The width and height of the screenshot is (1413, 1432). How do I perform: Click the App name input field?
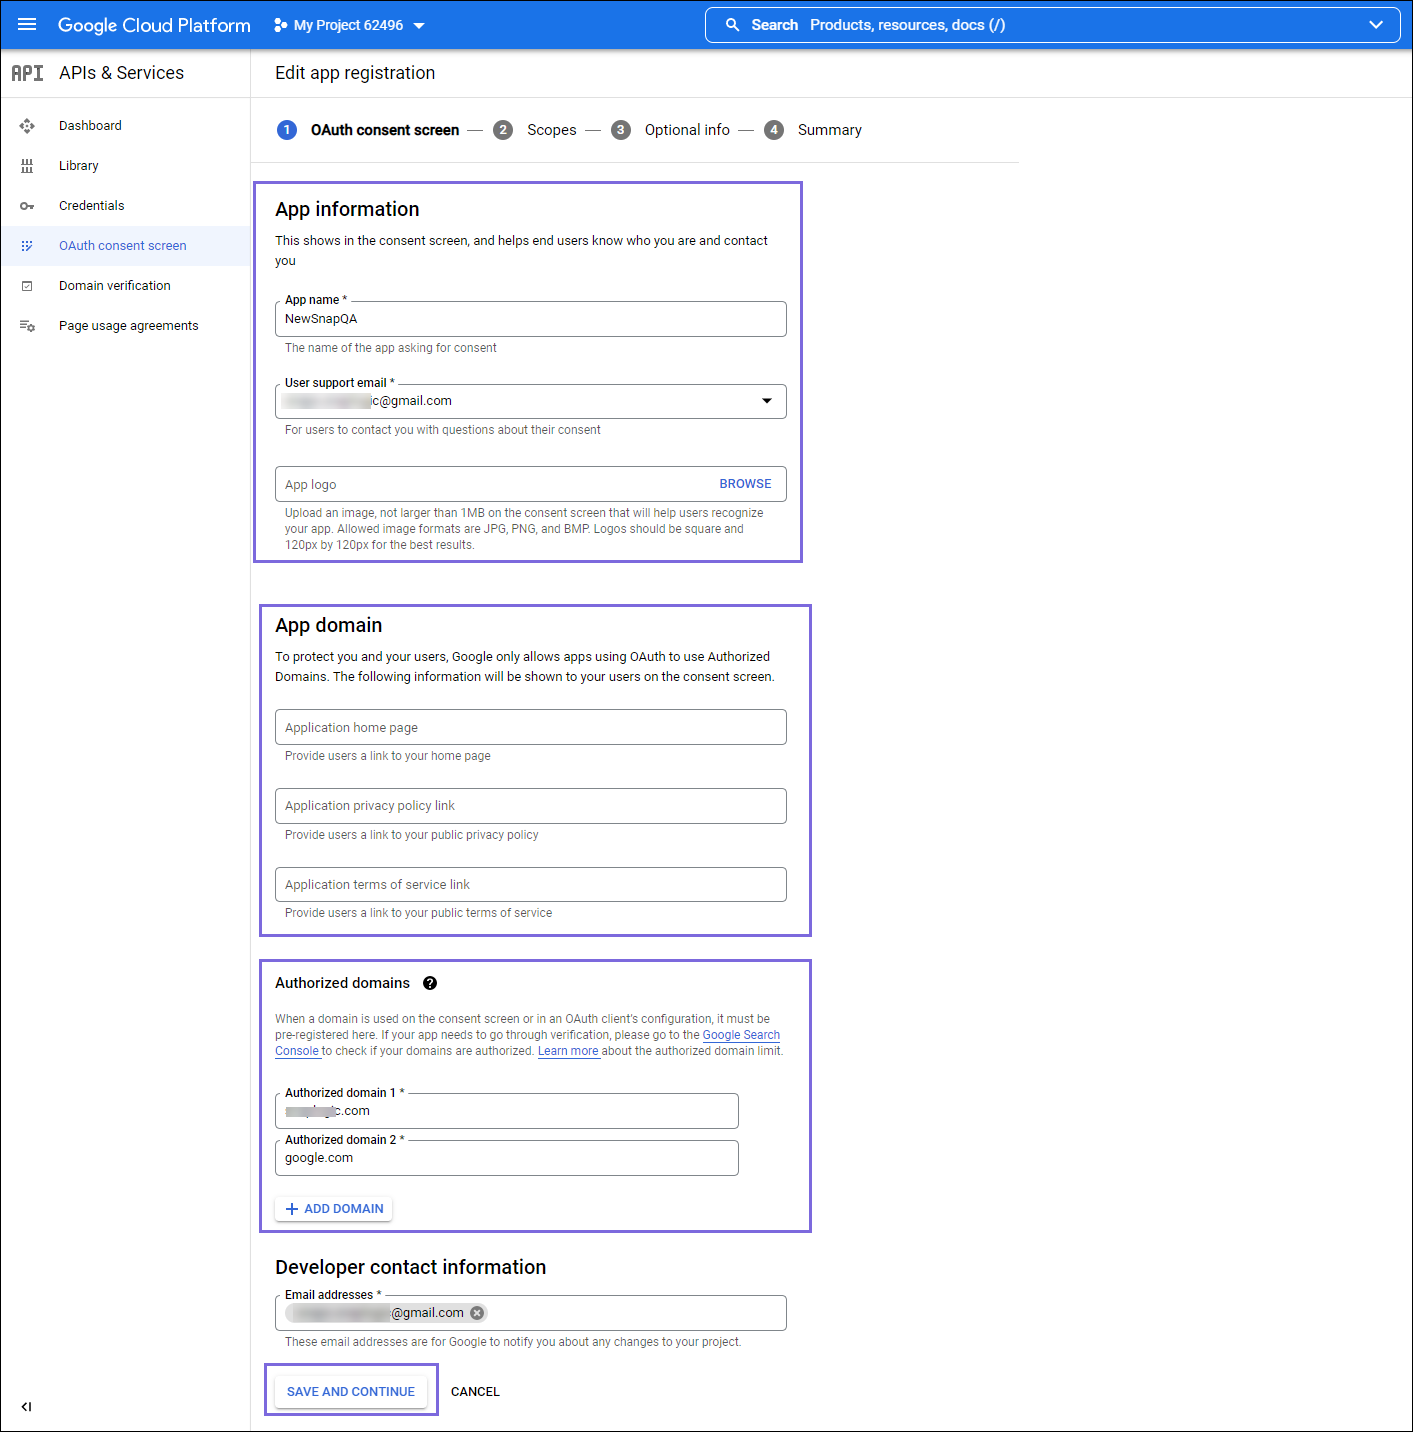[x=531, y=319]
